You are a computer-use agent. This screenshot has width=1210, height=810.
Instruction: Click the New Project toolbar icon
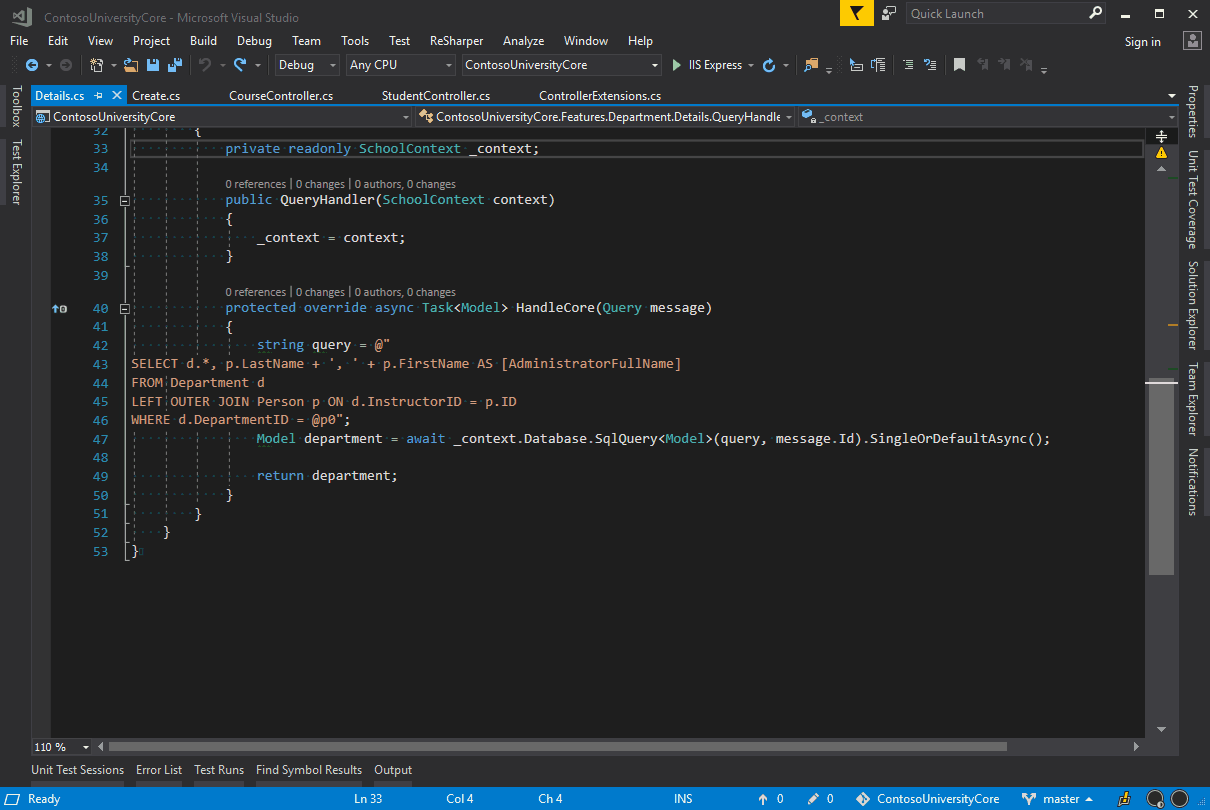[x=97, y=65]
